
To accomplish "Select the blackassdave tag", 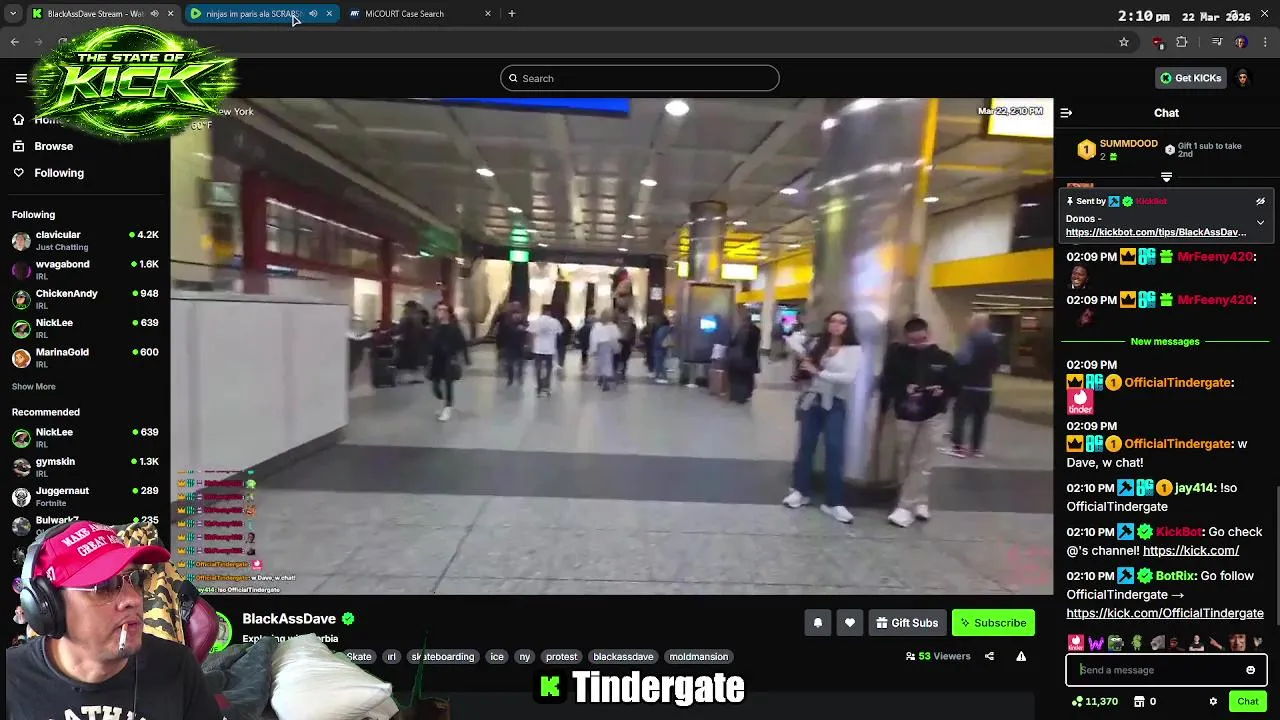I will pyautogui.click(x=623, y=657).
